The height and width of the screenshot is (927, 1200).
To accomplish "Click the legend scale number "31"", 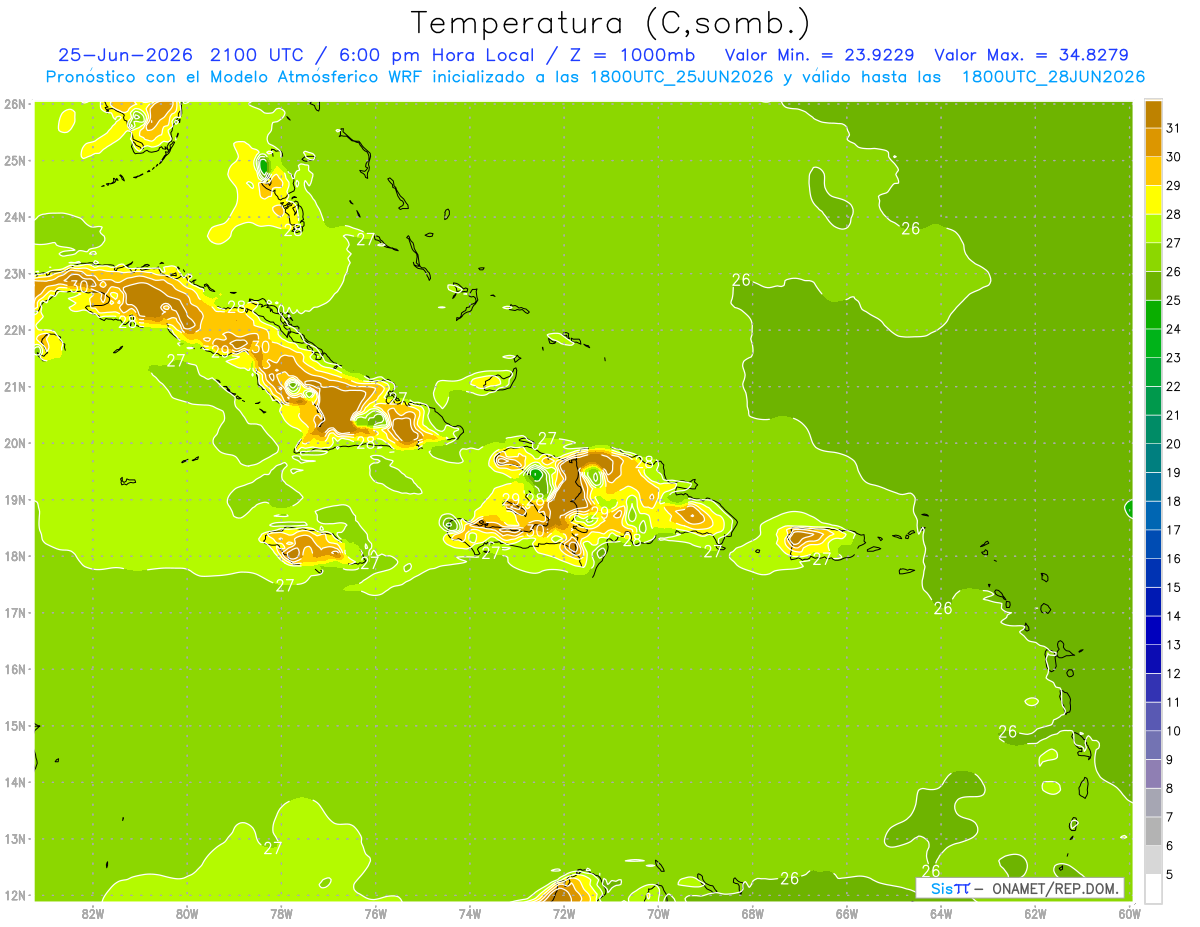I will 1174,128.
